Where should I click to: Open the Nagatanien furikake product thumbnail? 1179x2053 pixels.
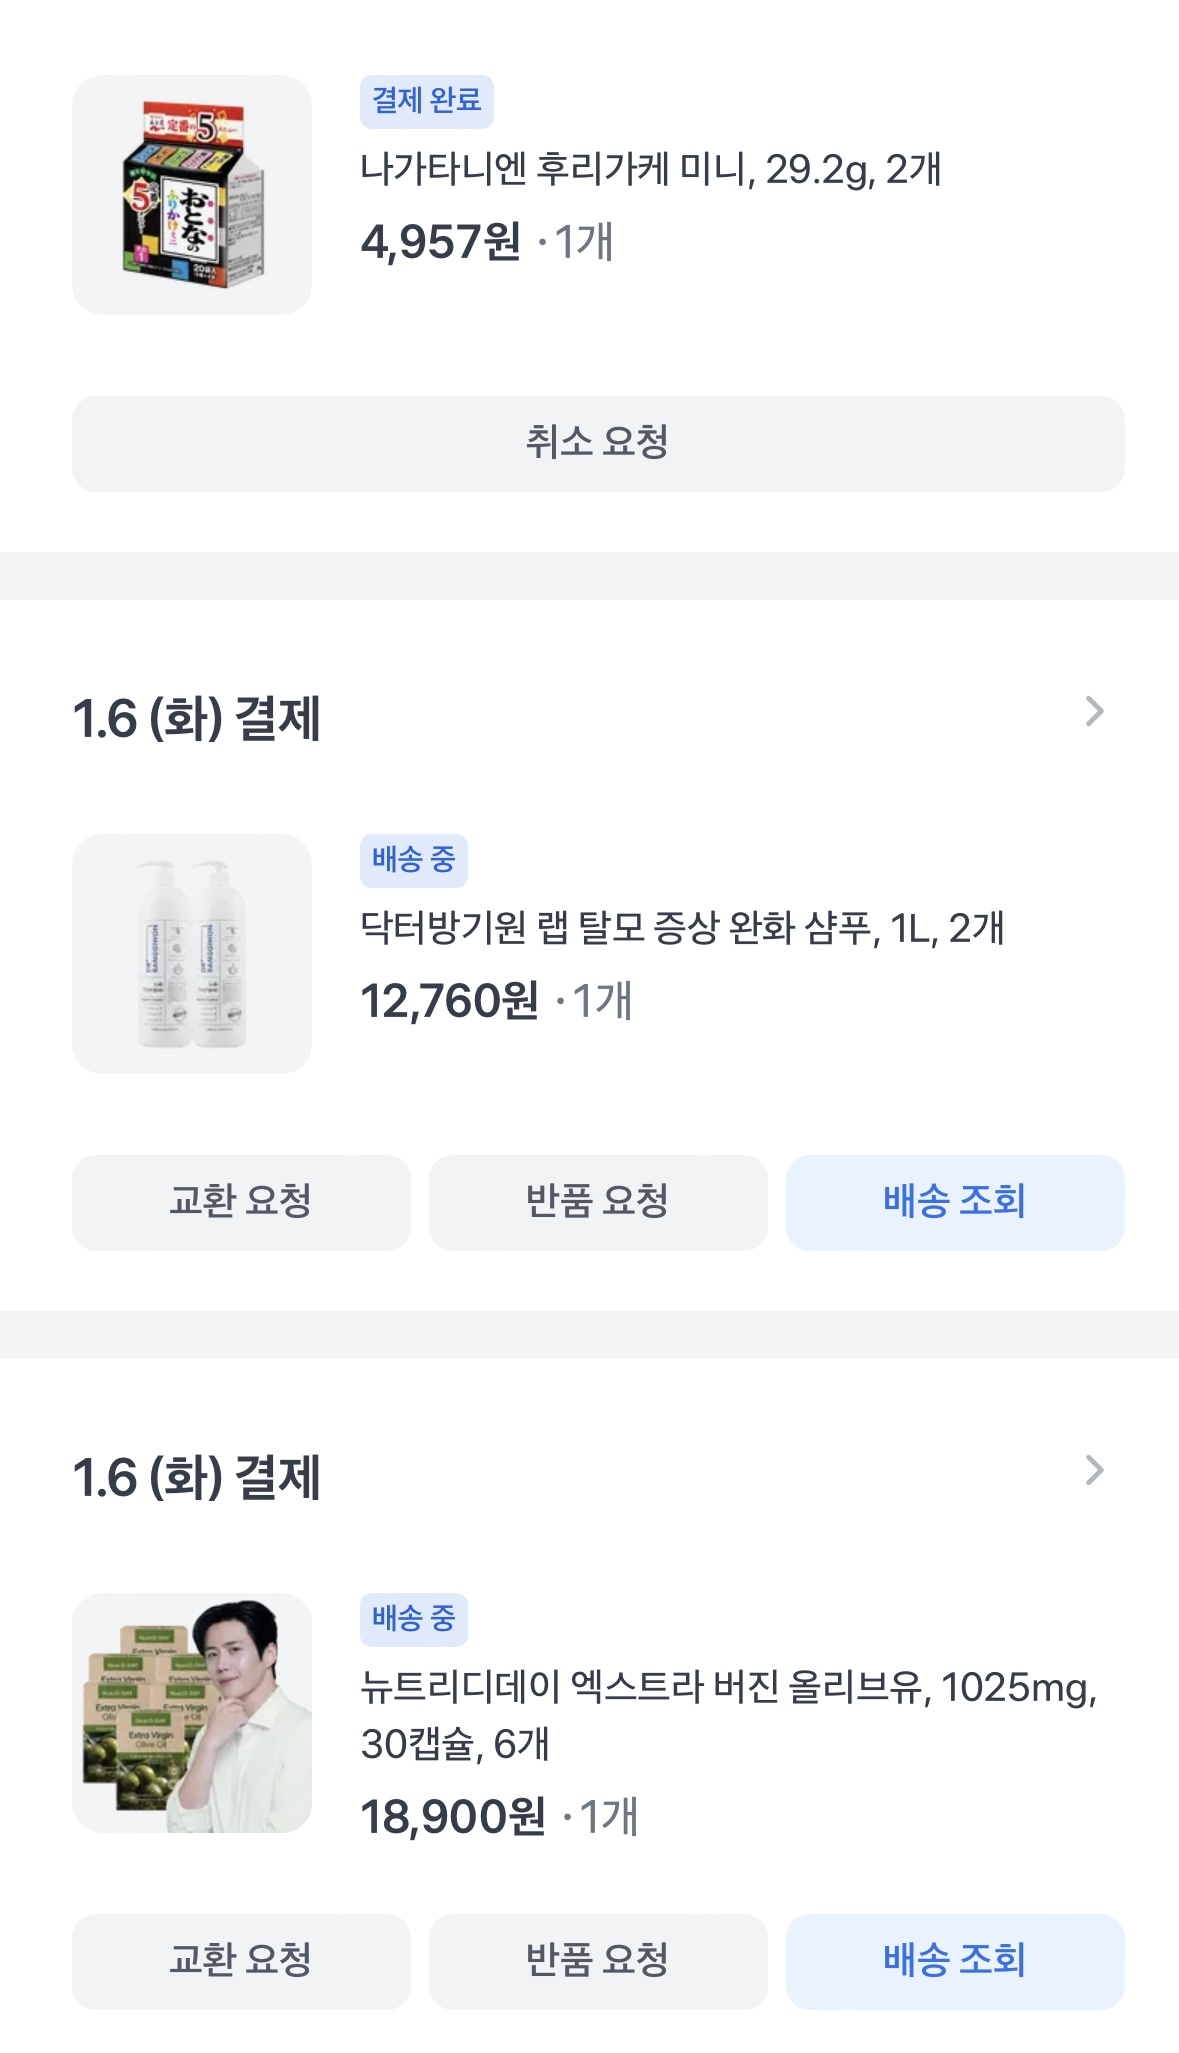click(x=192, y=195)
